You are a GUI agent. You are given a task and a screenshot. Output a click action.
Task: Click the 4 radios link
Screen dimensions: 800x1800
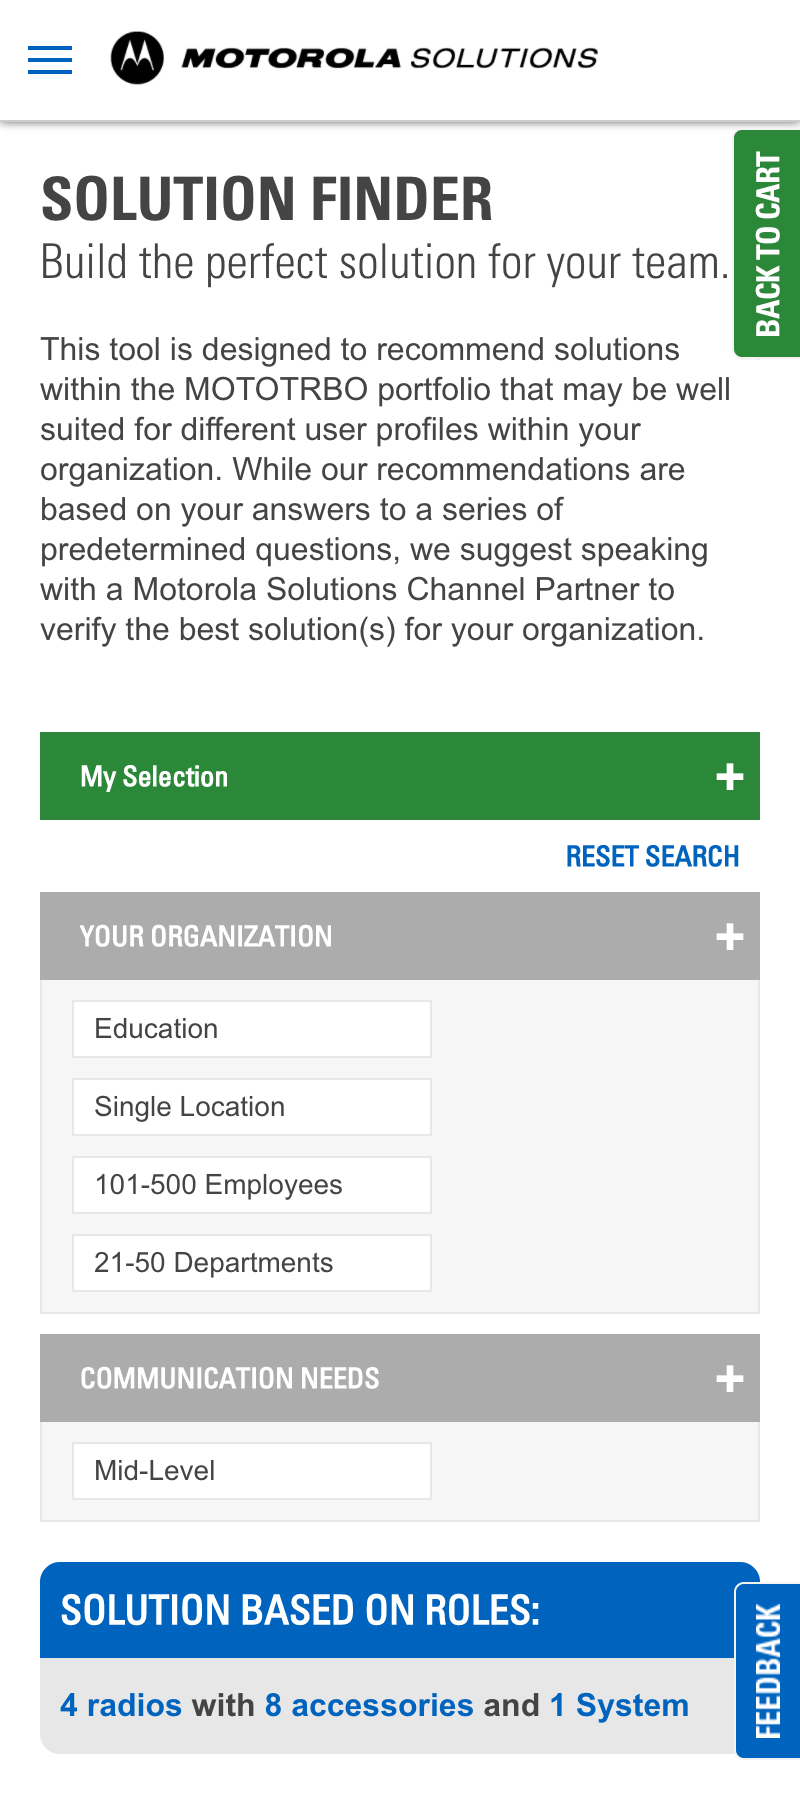click(x=121, y=1705)
